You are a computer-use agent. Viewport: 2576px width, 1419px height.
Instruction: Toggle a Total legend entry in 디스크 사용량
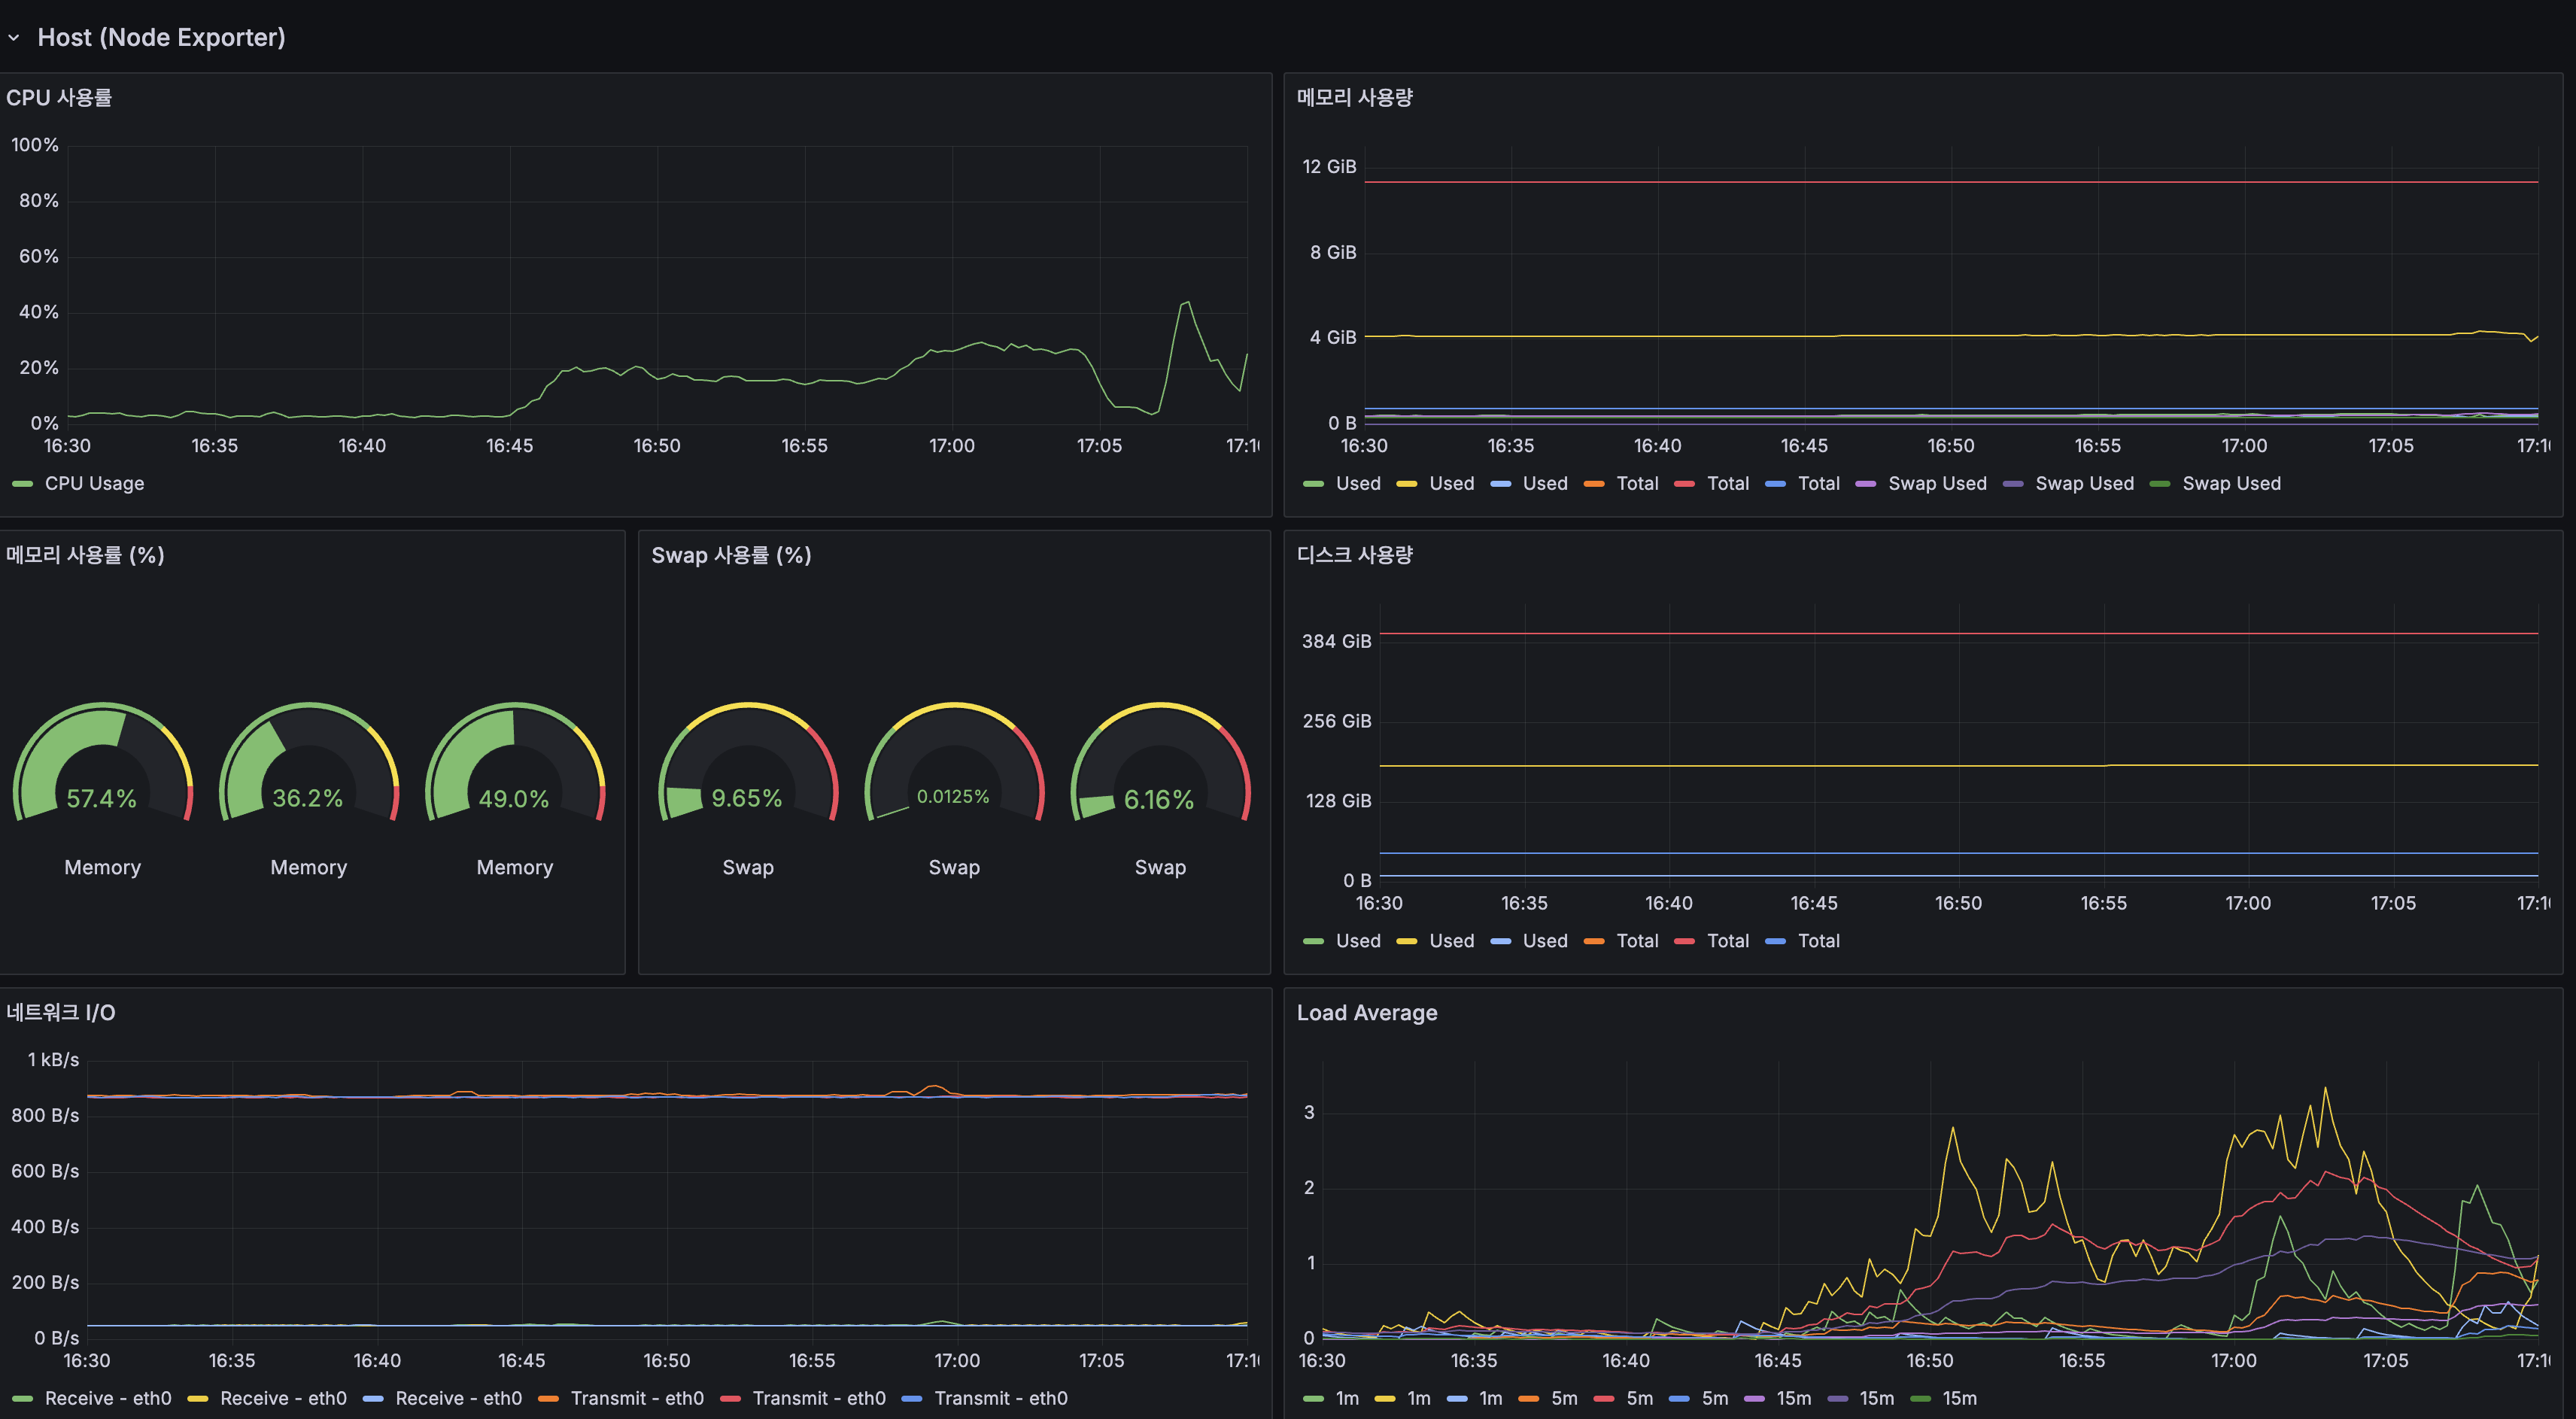(1638, 940)
